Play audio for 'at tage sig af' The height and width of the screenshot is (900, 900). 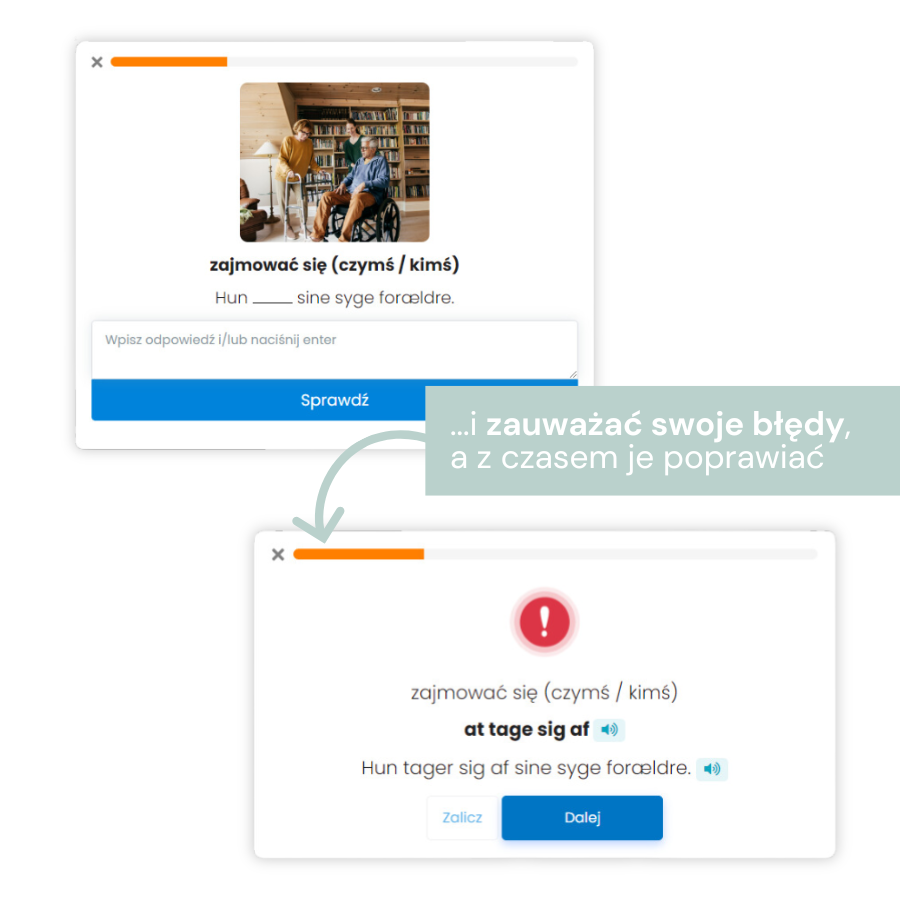point(608,730)
